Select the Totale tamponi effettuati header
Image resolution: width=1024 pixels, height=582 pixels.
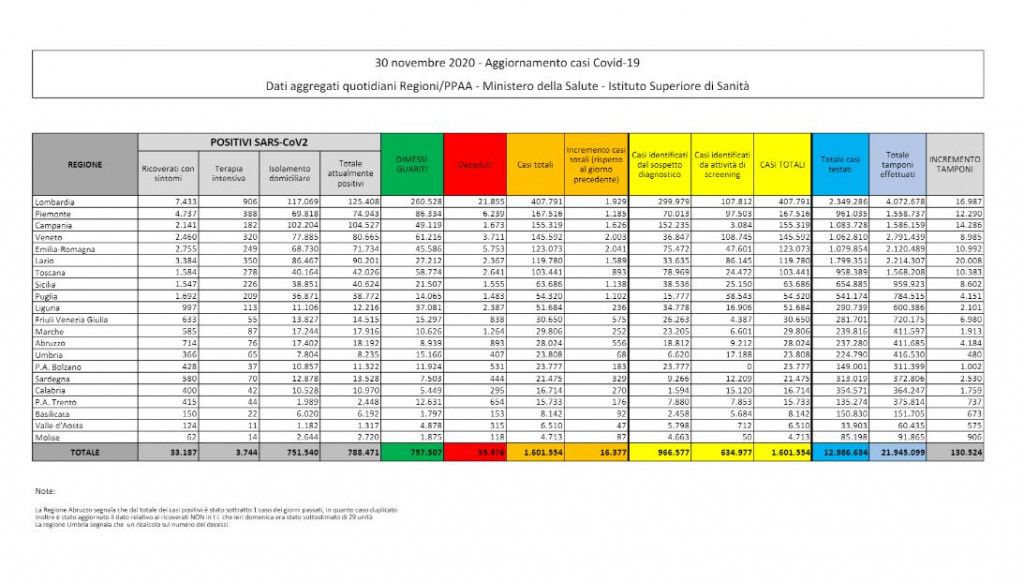pos(897,164)
